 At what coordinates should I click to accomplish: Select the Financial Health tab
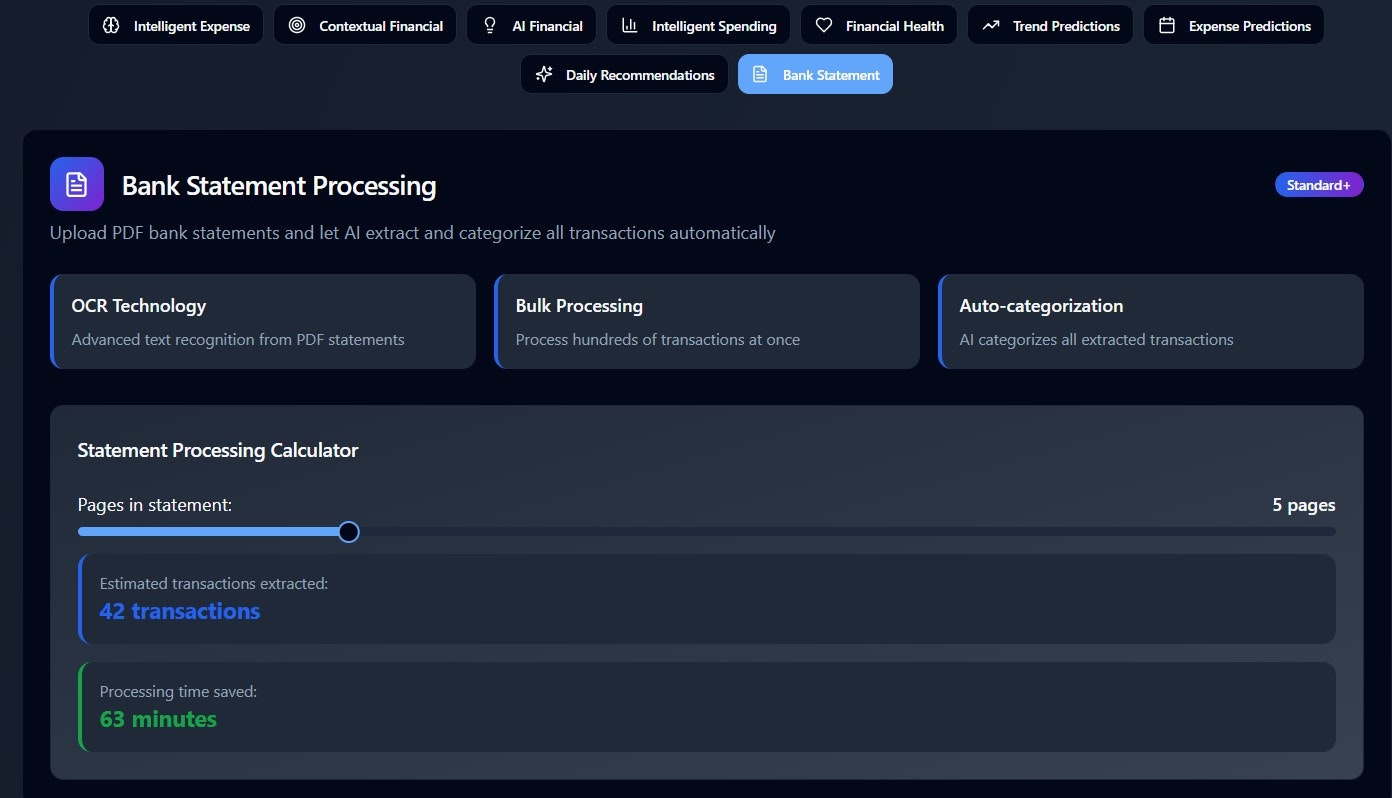[879, 25]
